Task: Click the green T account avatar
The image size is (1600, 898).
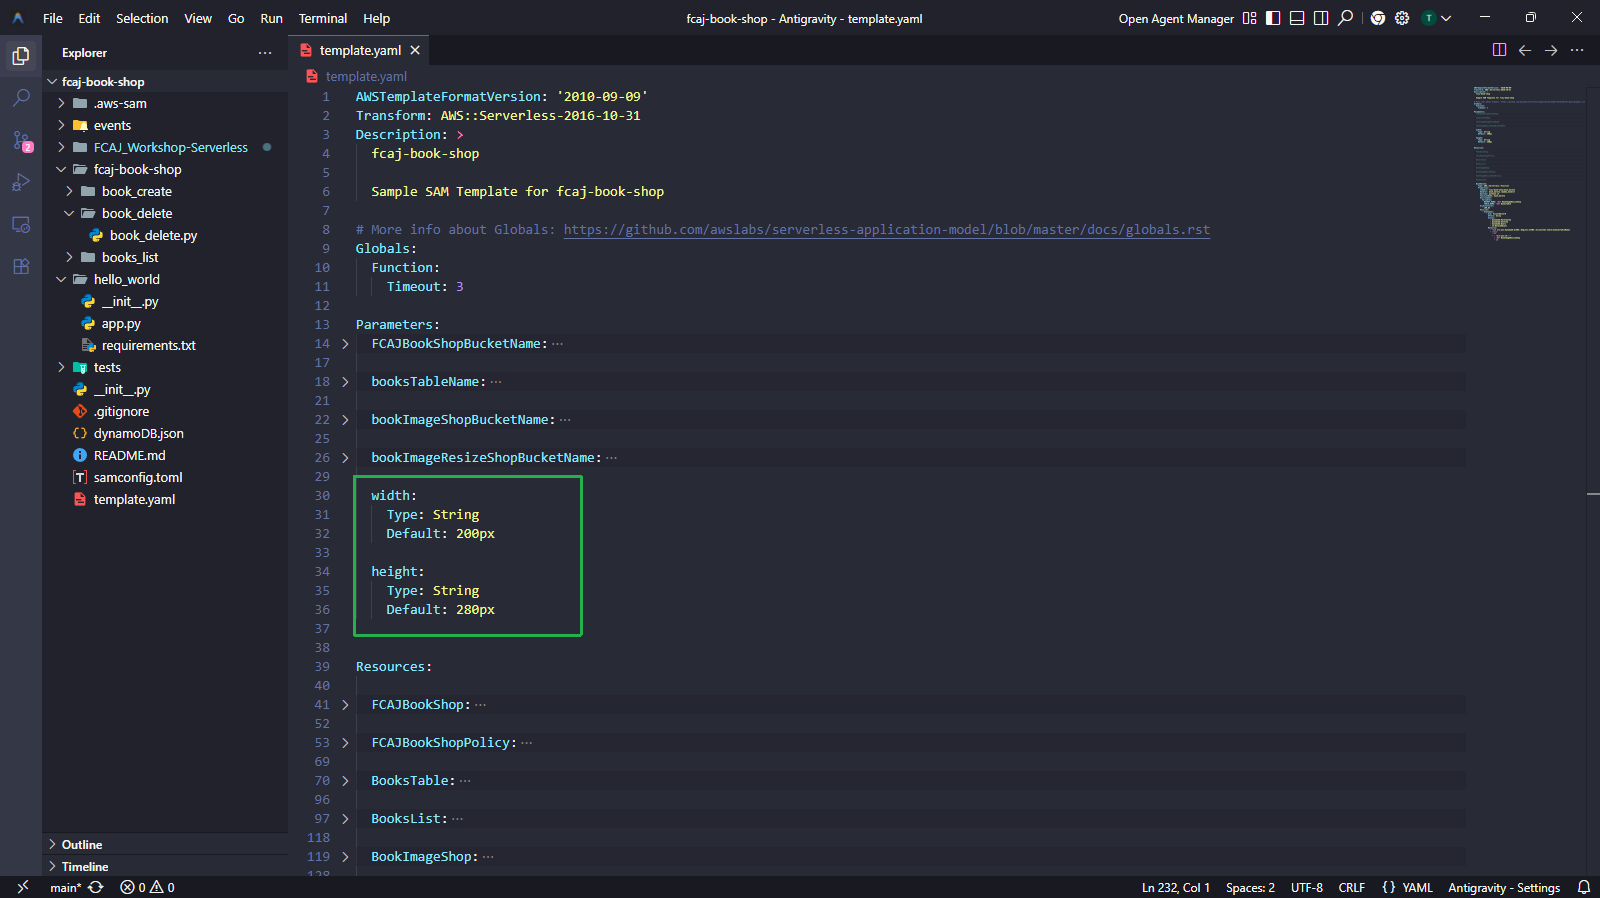Action: coord(1429,18)
